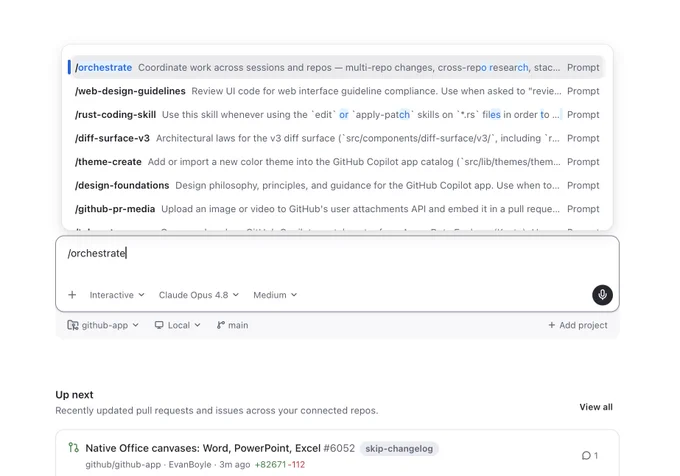Click the +82671 additions count
The height and width of the screenshot is (476, 680).
pyautogui.click(x=270, y=464)
